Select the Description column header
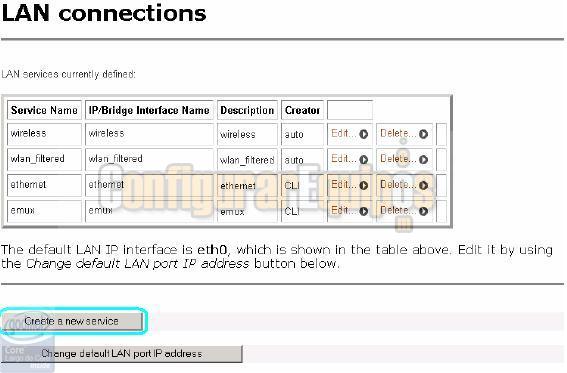The height and width of the screenshot is (373, 567). coord(247,110)
